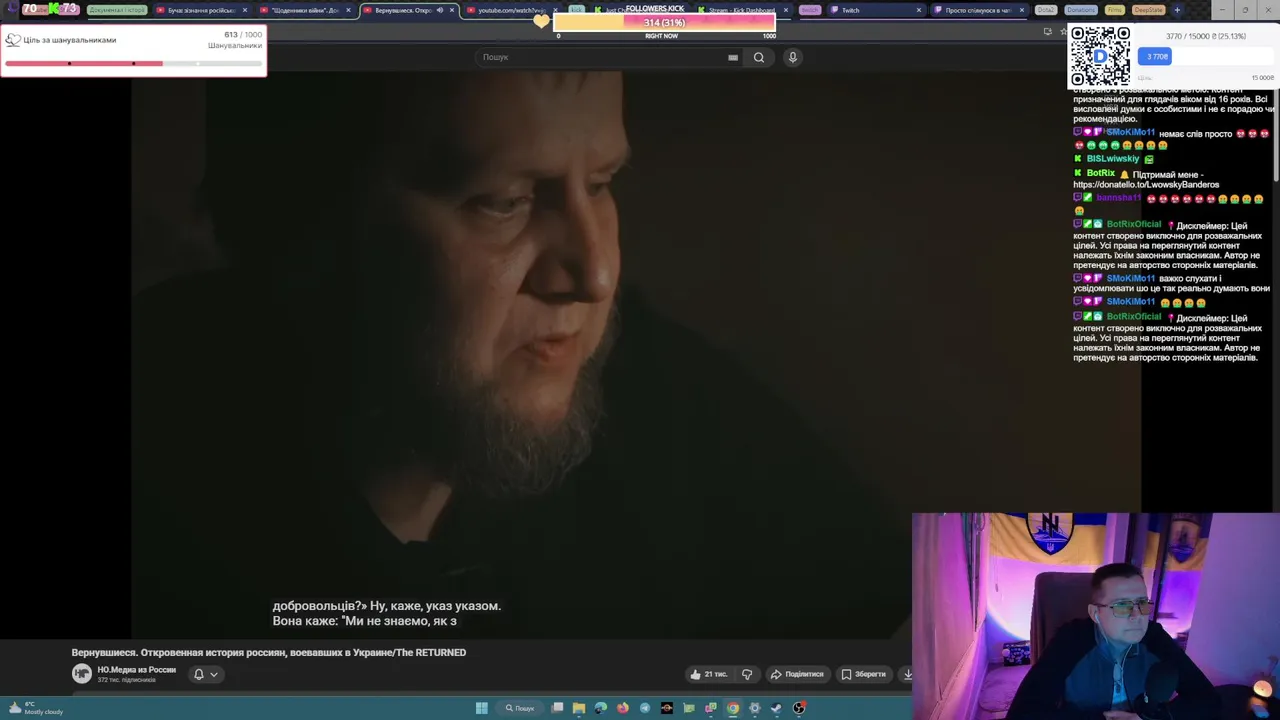This screenshot has width=1280, height=720.
Task: Search with the YouTube magnifier icon
Action: point(759,57)
